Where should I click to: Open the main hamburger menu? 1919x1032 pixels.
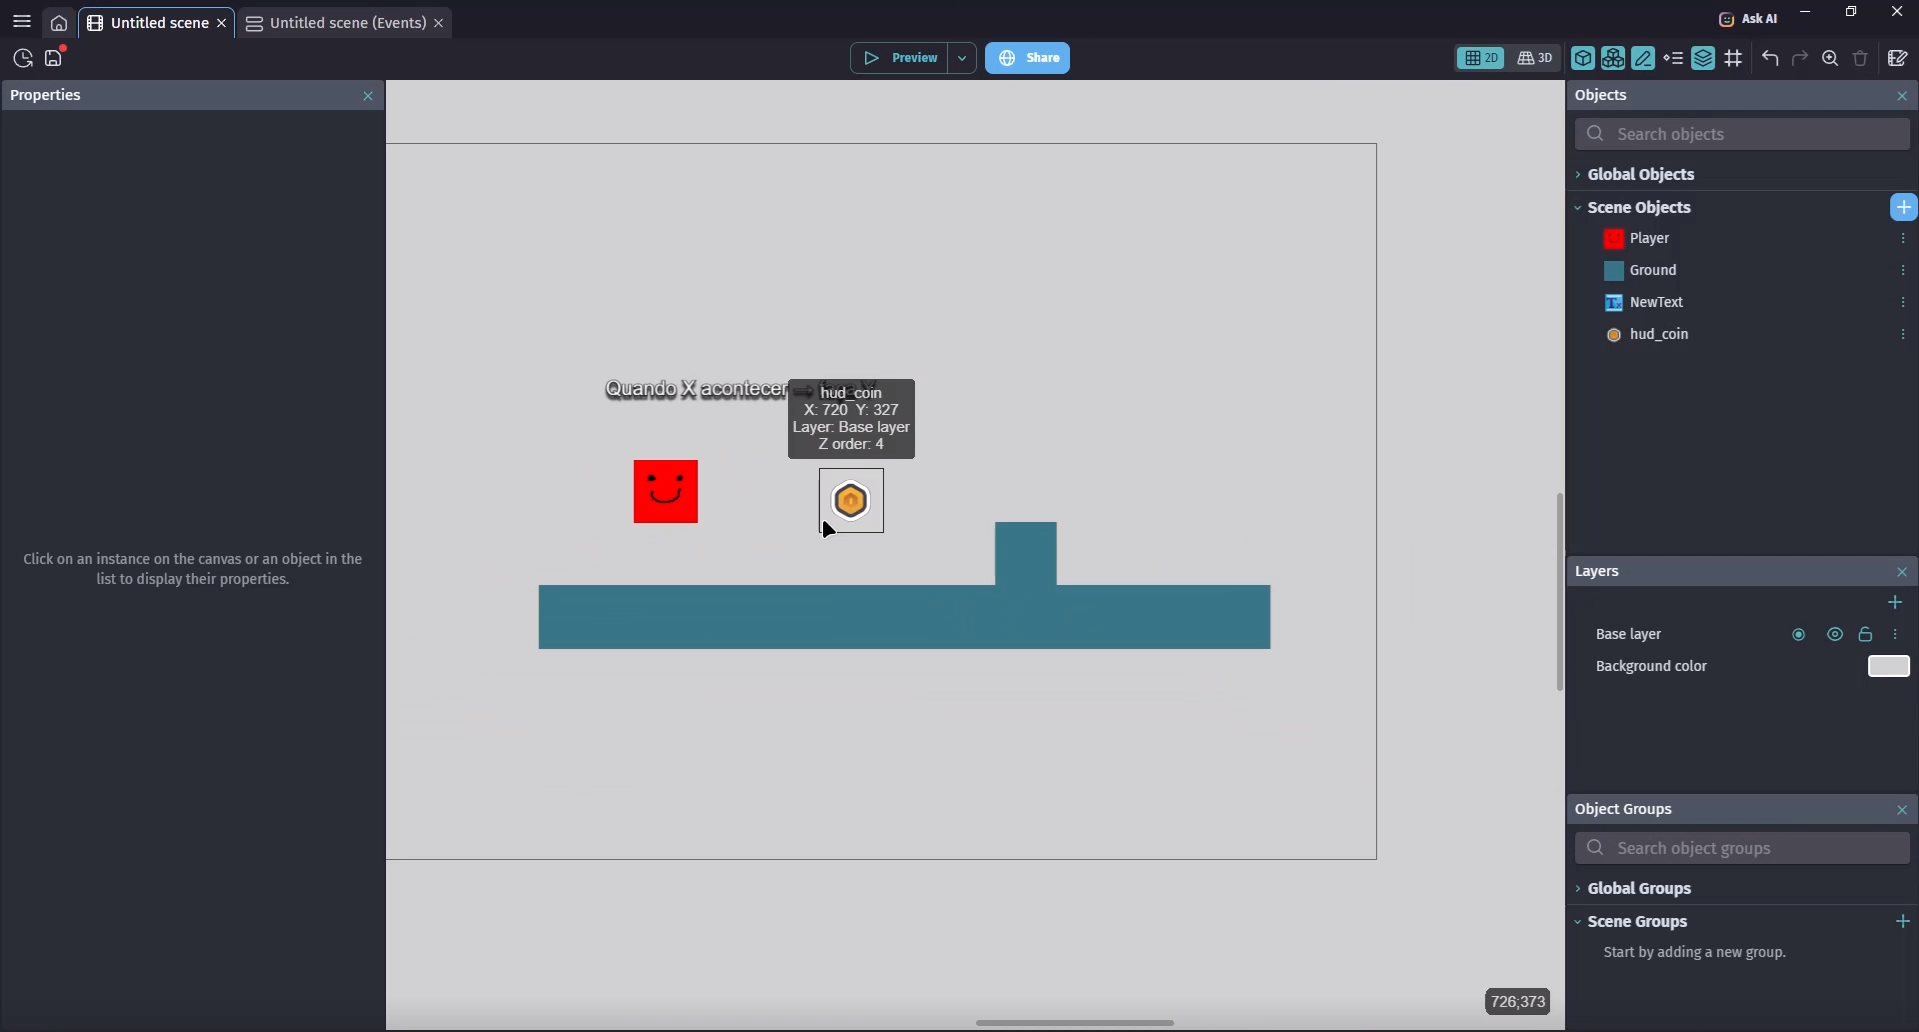(22, 22)
